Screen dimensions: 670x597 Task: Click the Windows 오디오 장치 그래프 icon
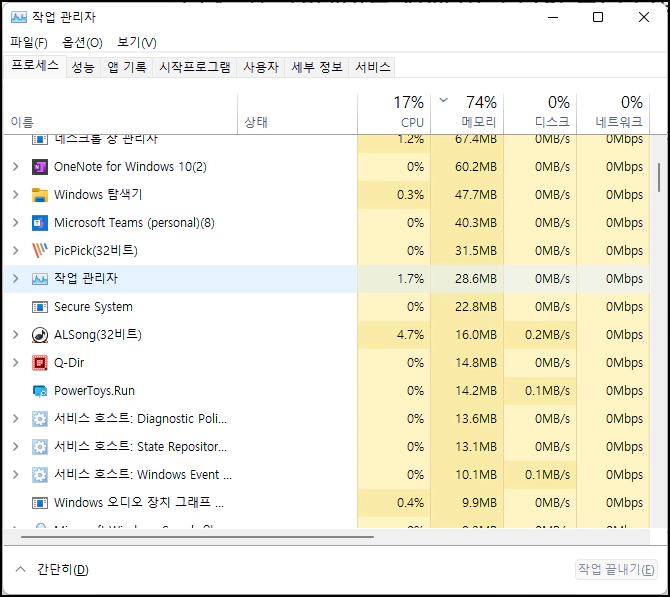[40, 503]
